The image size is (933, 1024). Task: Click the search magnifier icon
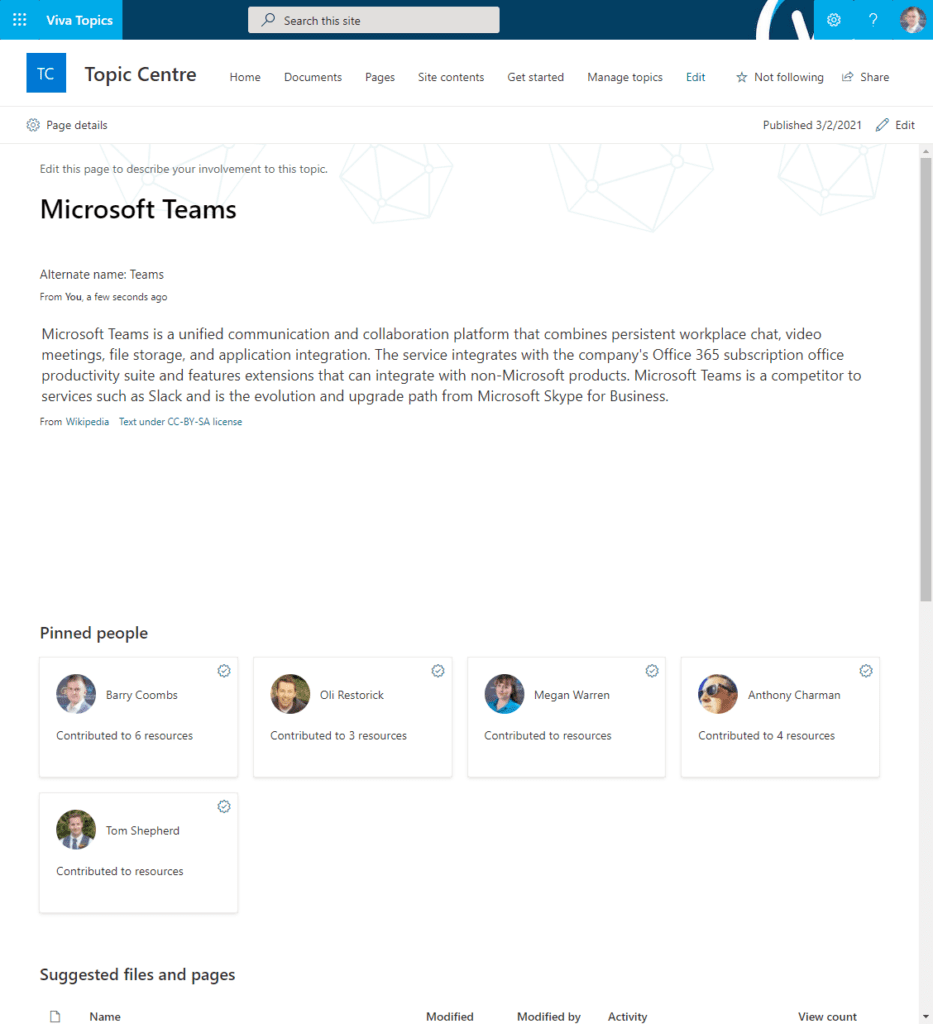[x=268, y=20]
